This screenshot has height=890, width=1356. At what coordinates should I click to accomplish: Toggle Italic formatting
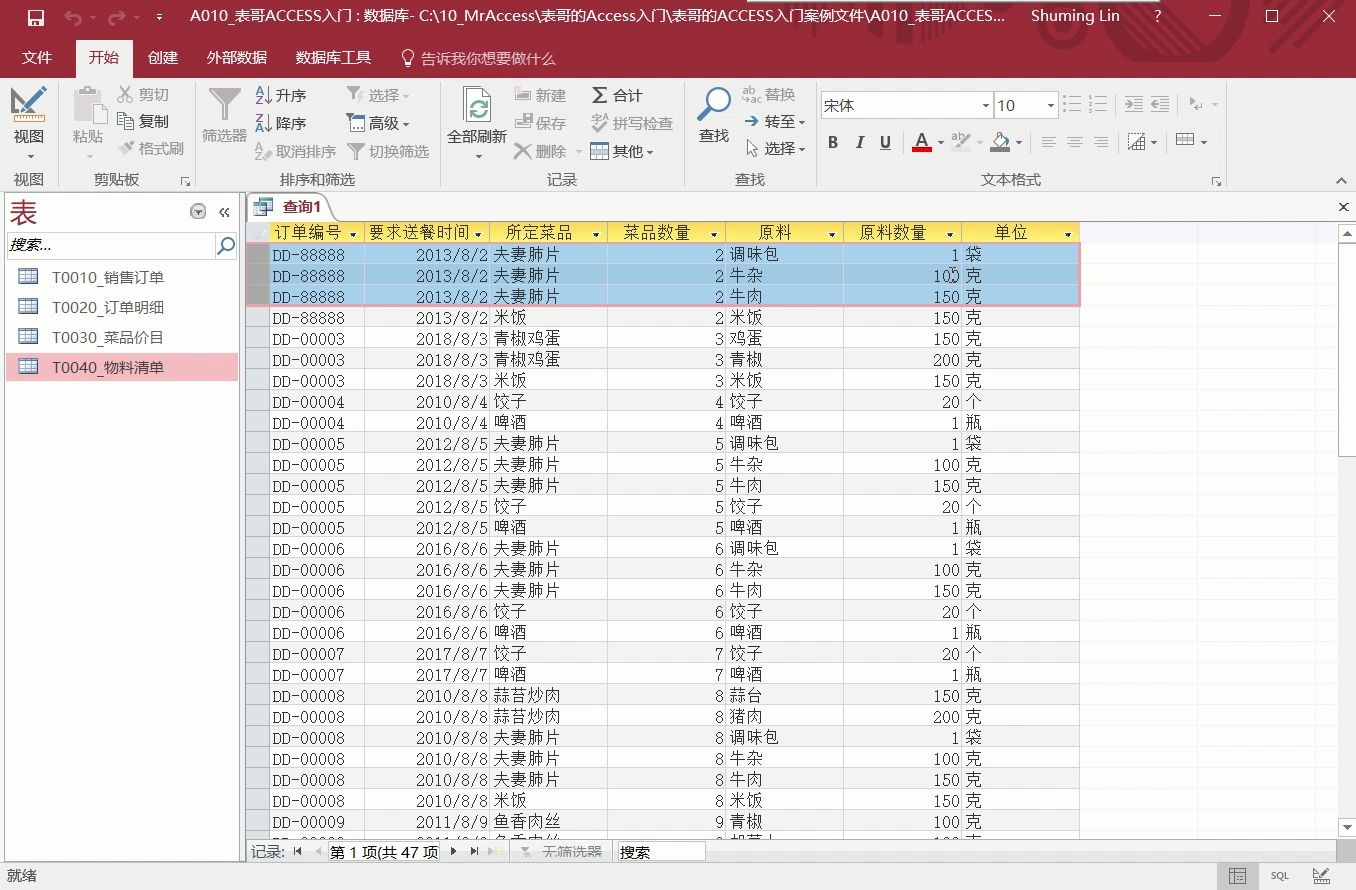point(859,143)
